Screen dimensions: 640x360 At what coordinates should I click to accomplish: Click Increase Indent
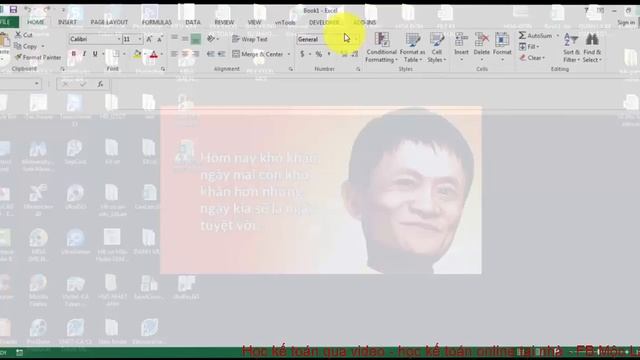pyautogui.click(x=222, y=54)
